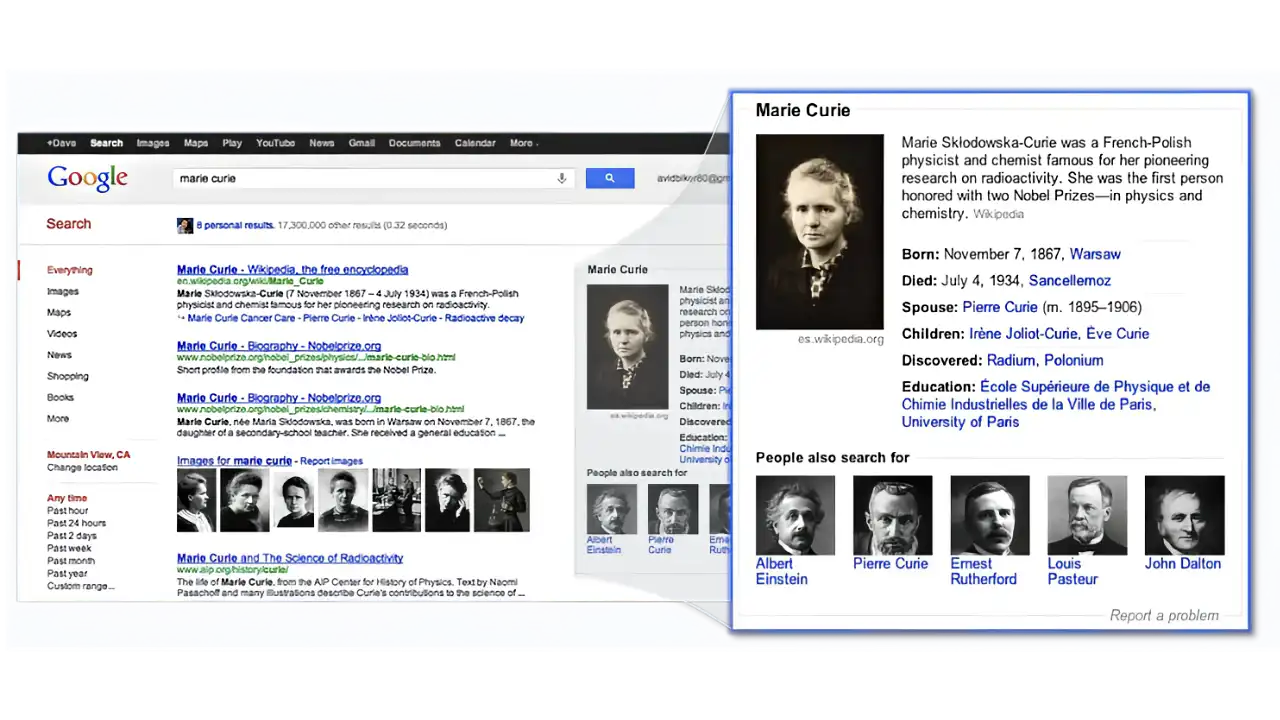Open Marie Curie Cancer Care sitelink

(241, 318)
